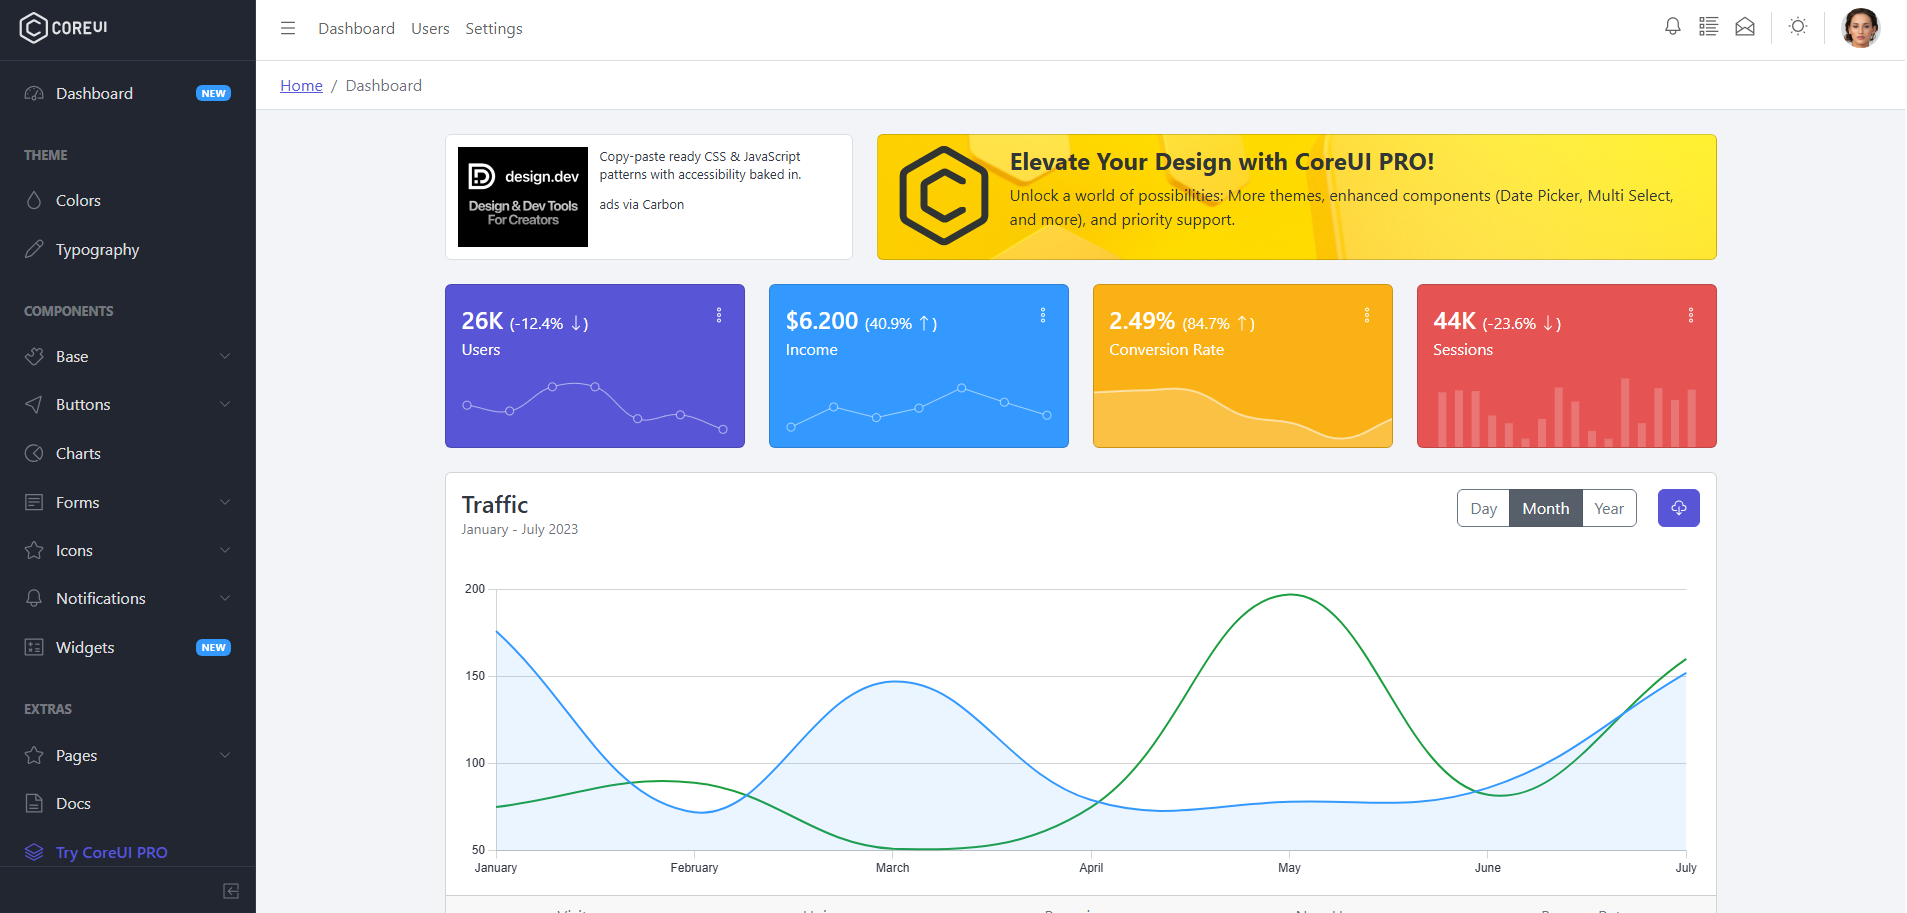This screenshot has width=1907, height=913.
Task: Click the Base puzzle icon
Action: tap(34, 356)
